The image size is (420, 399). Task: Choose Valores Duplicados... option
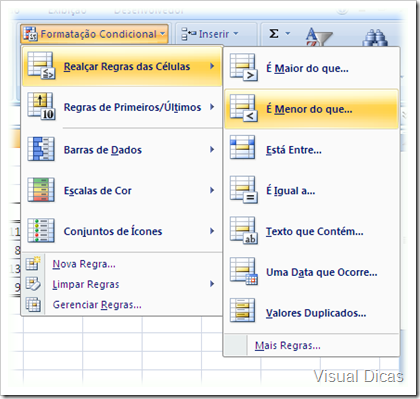[x=316, y=313]
